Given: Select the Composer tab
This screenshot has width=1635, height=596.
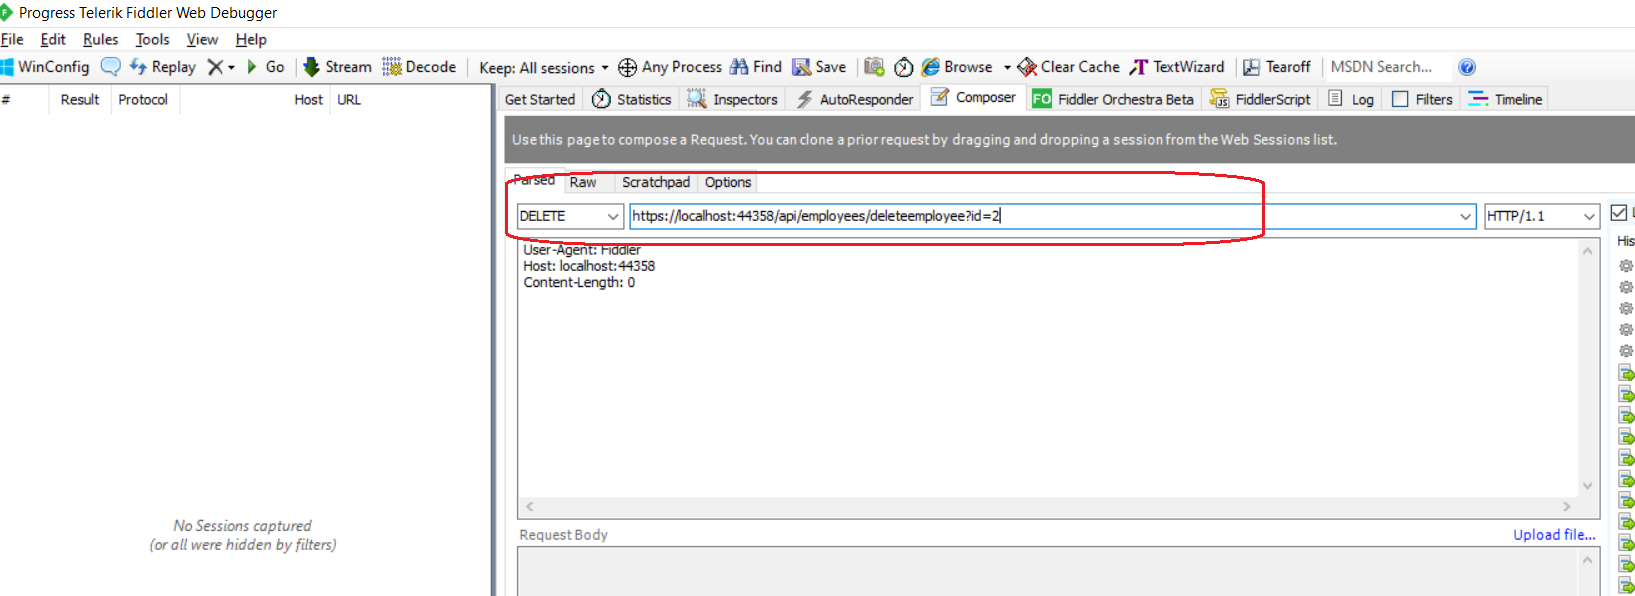Looking at the screenshot, I should pos(973,98).
